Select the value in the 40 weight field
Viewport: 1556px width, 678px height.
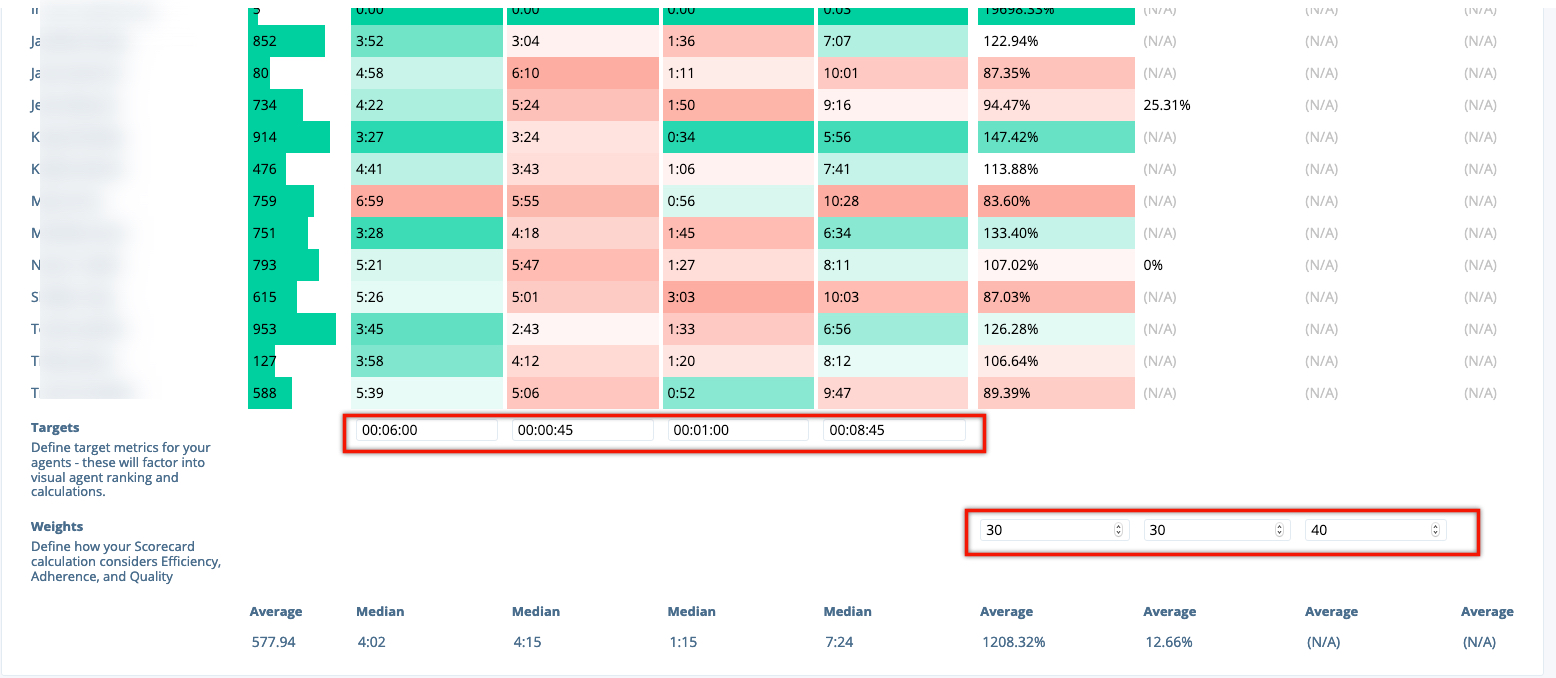[x=1360, y=529]
